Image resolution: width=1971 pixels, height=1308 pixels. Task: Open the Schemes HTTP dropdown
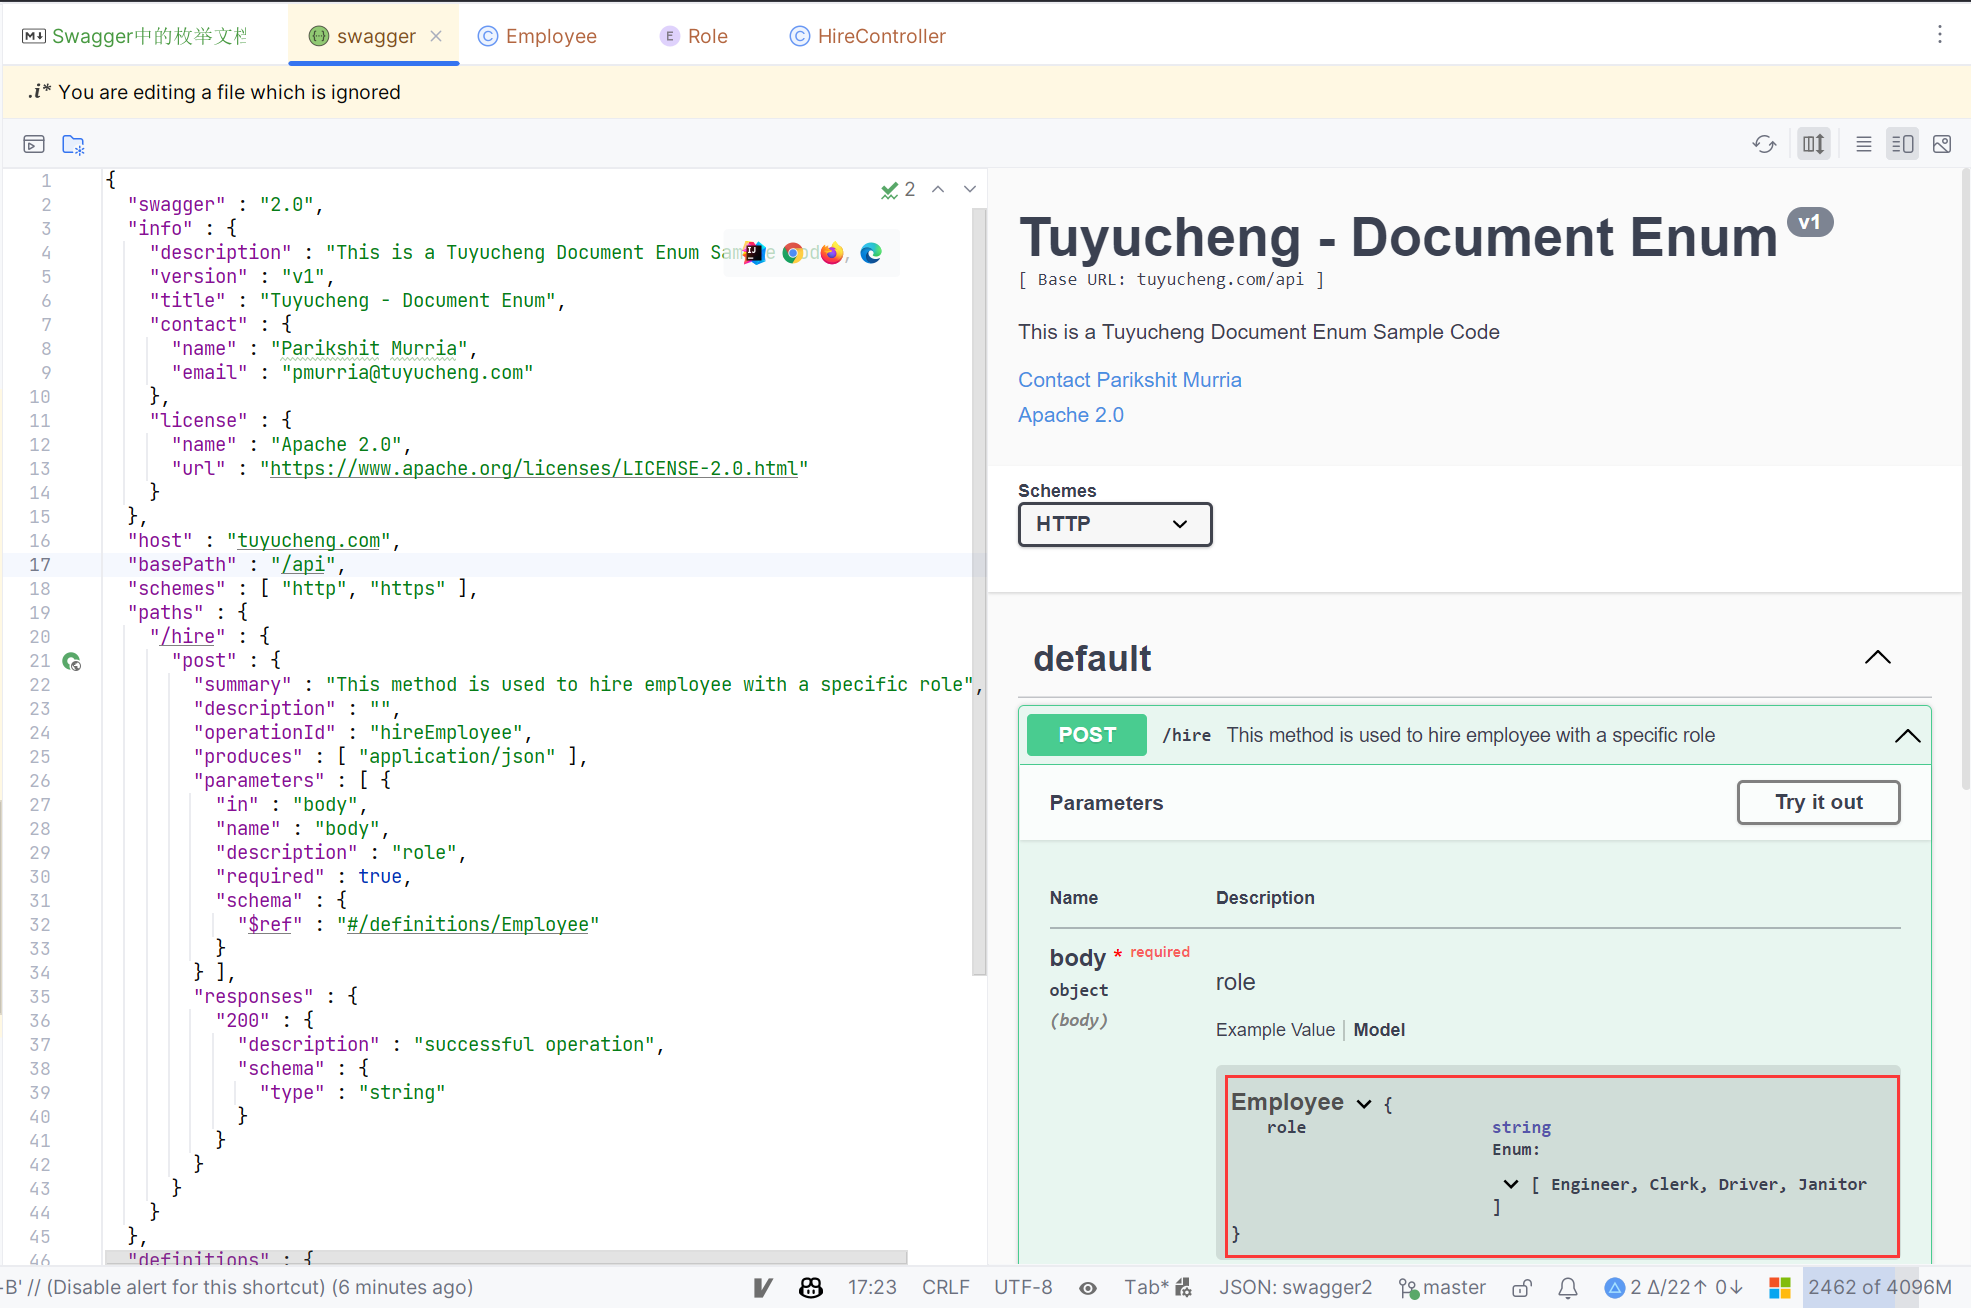point(1115,524)
